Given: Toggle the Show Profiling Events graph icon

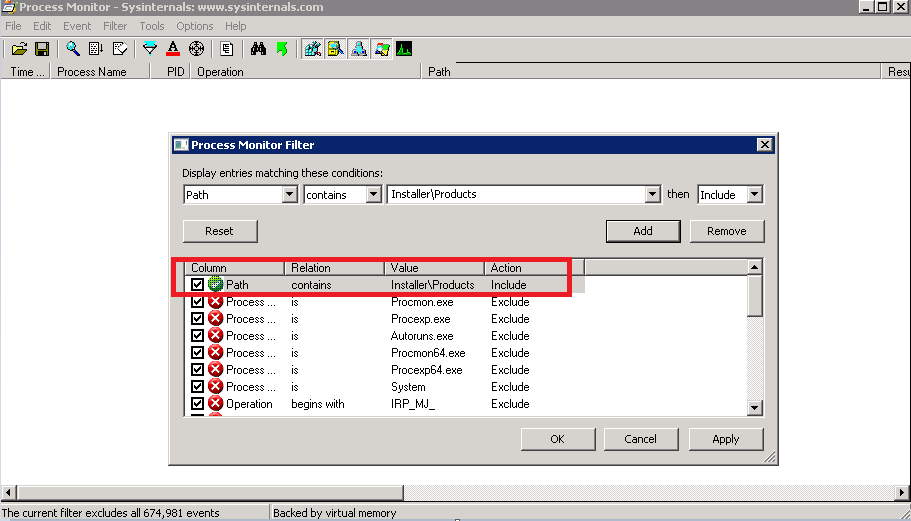Looking at the screenshot, I should pyautogui.click(x=404, y=49).
